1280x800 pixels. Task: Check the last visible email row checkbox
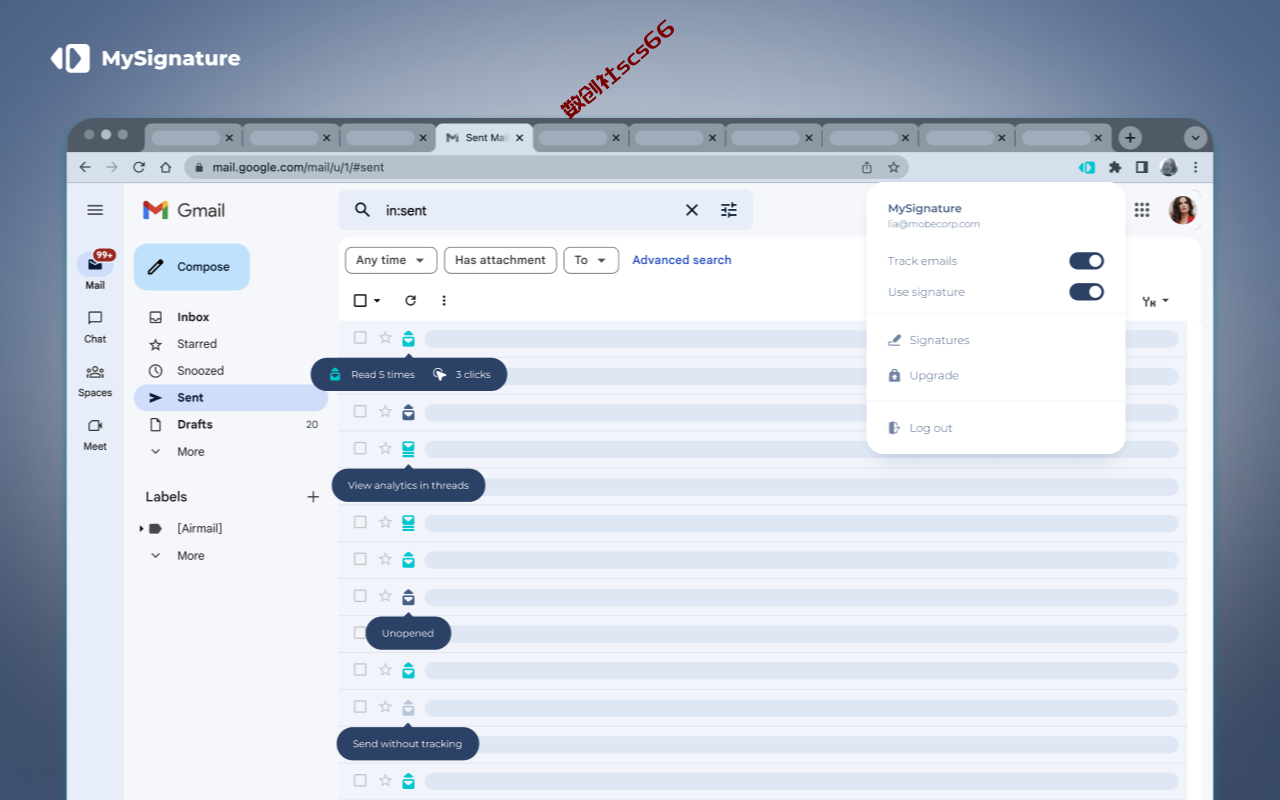click(x=360, y=780)
